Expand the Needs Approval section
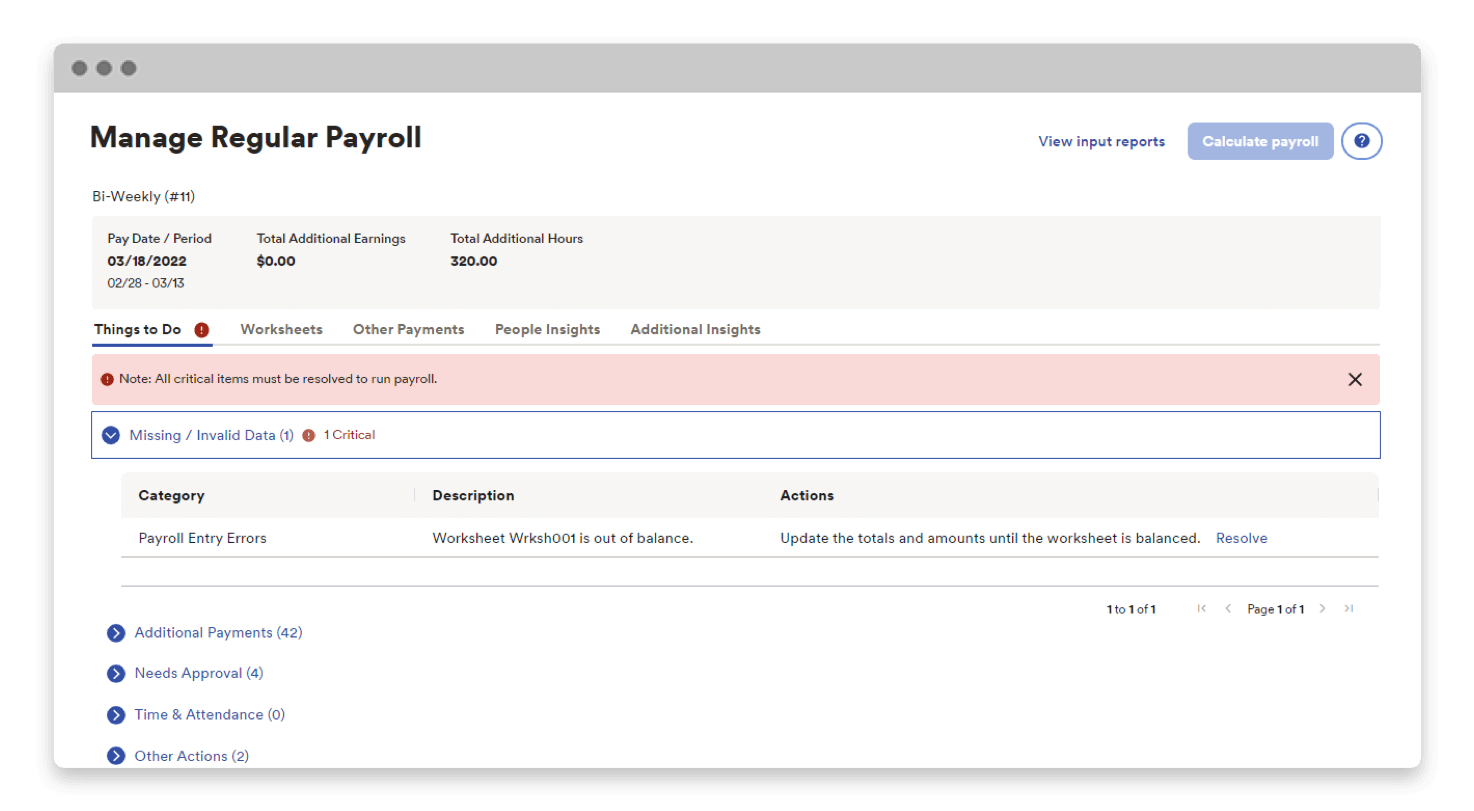Image resolution: width=1474 pixels, height=811 pixels. 116,673
